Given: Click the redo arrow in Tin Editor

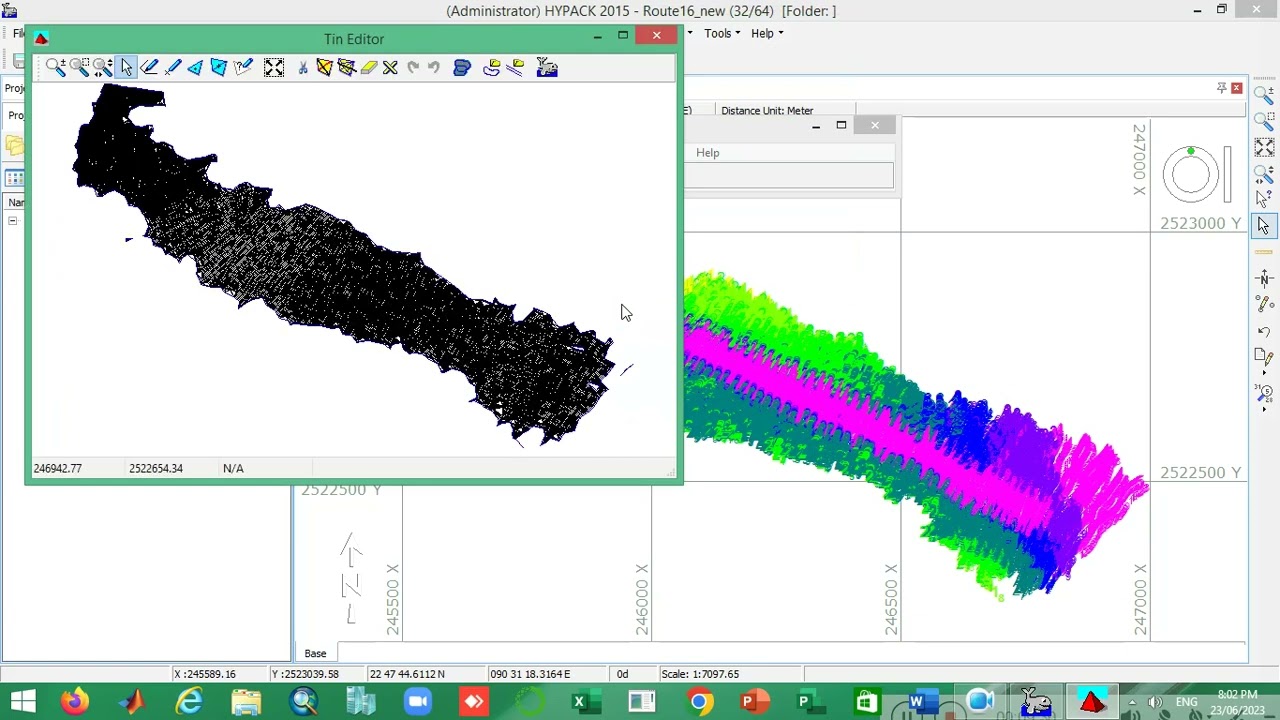Looking at the screenshot, I should 412,67.
